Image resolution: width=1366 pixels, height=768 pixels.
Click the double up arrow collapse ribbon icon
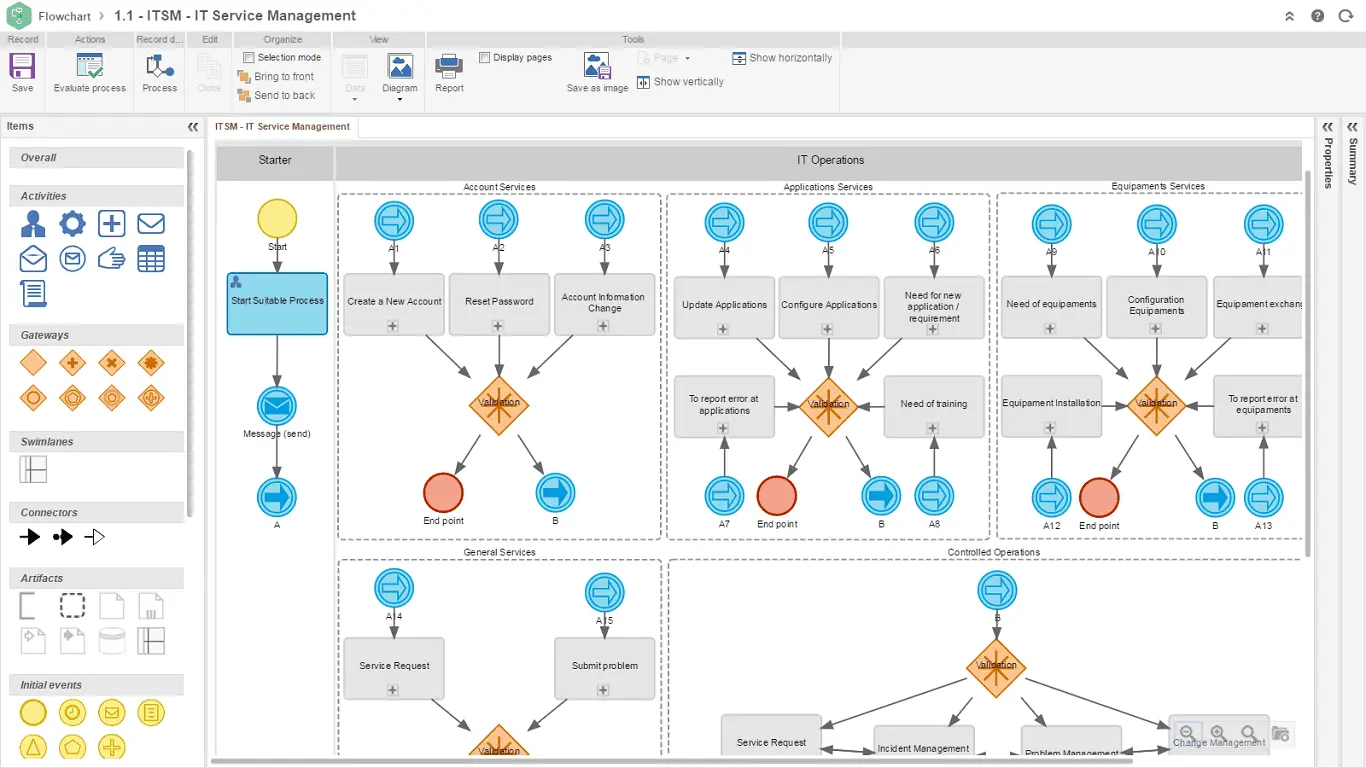tap(1290, 16)
